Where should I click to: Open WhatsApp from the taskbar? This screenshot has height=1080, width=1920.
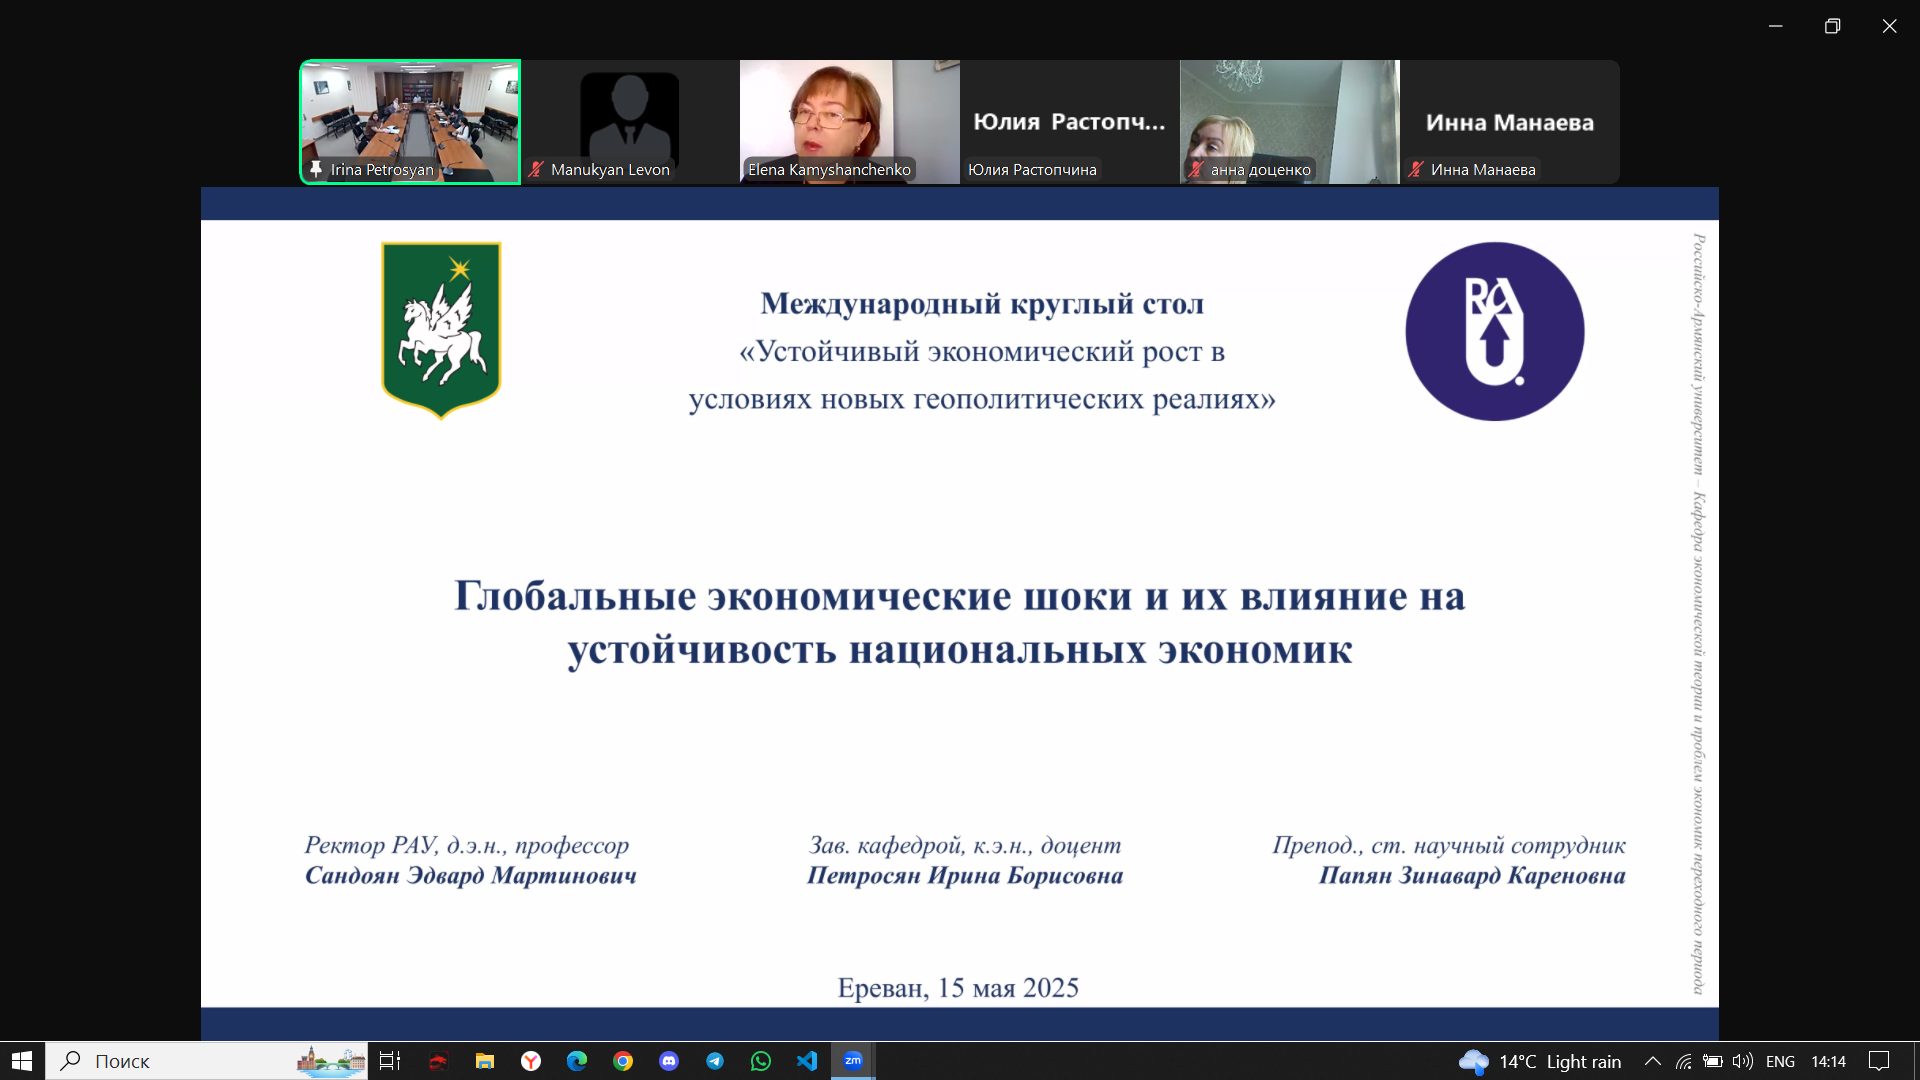(x=761, y=1061)
